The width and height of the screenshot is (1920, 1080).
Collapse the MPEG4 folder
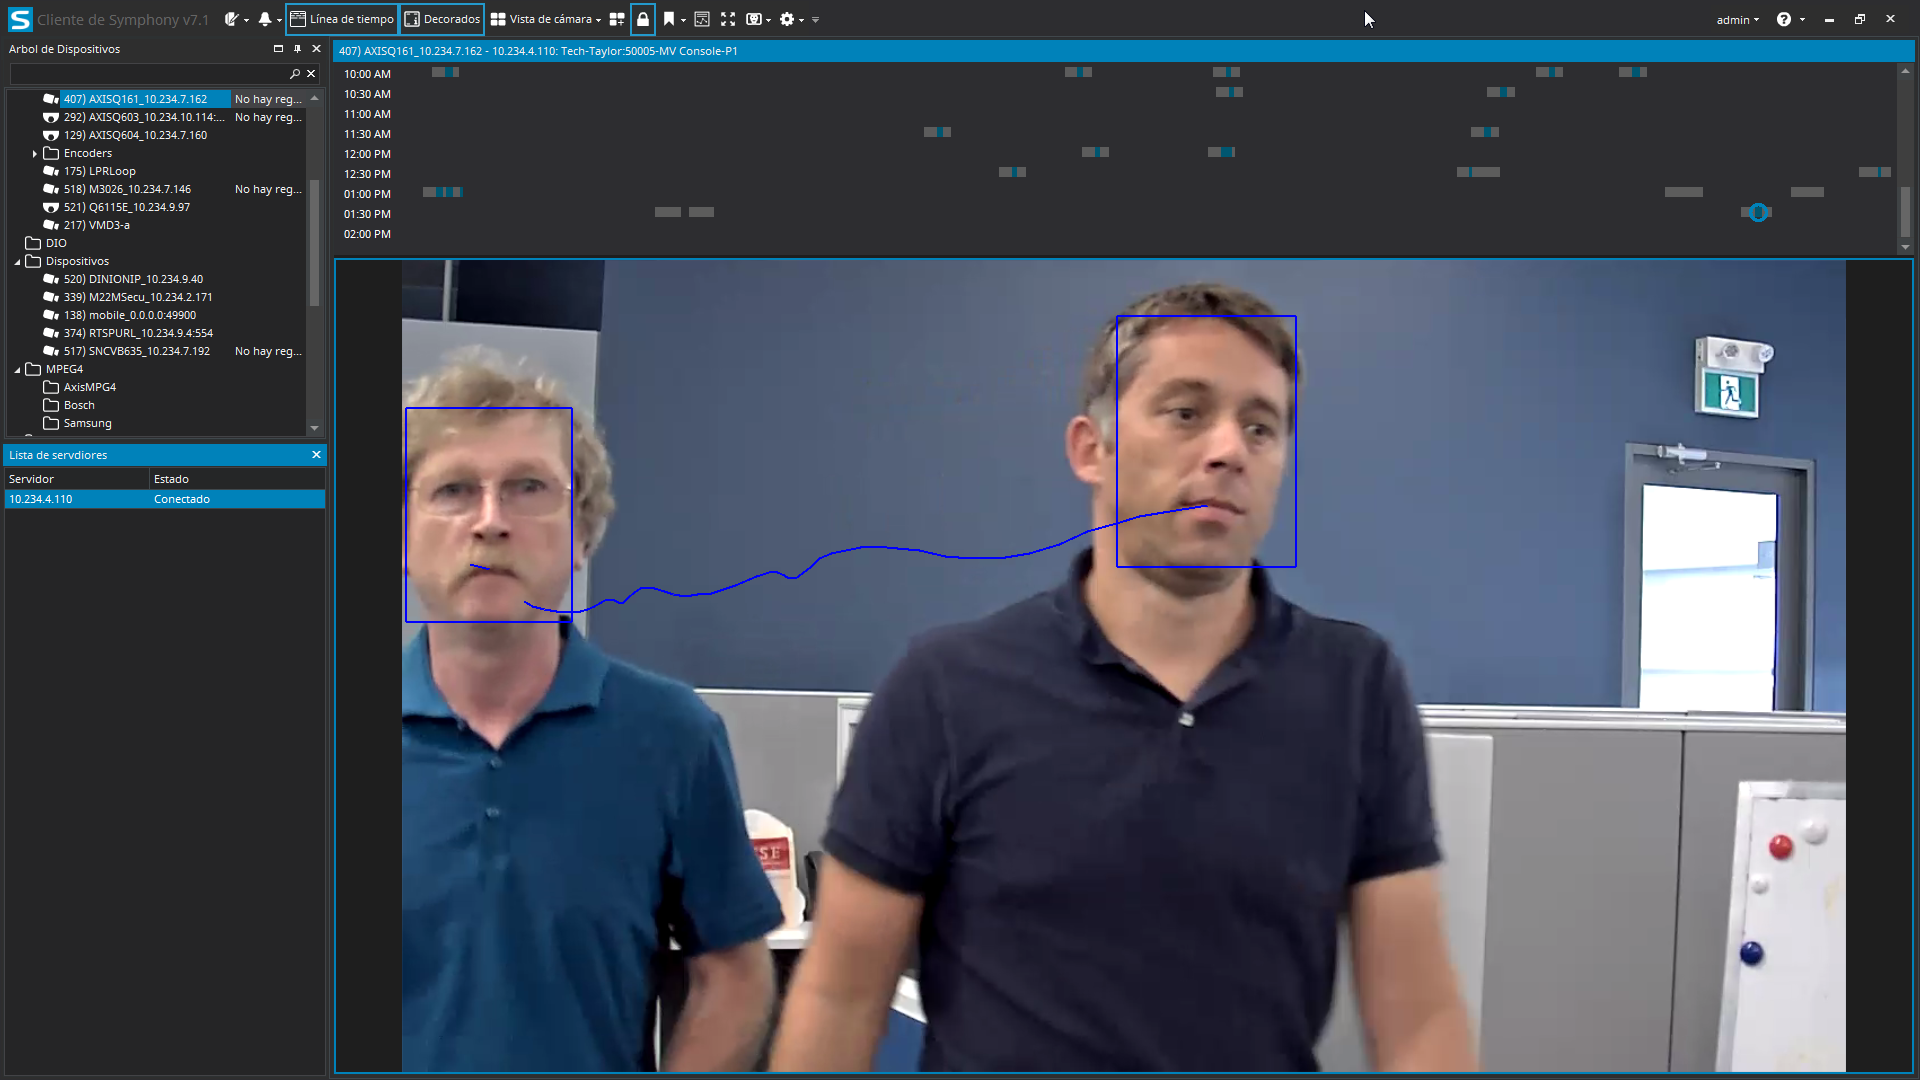(17, 370)
